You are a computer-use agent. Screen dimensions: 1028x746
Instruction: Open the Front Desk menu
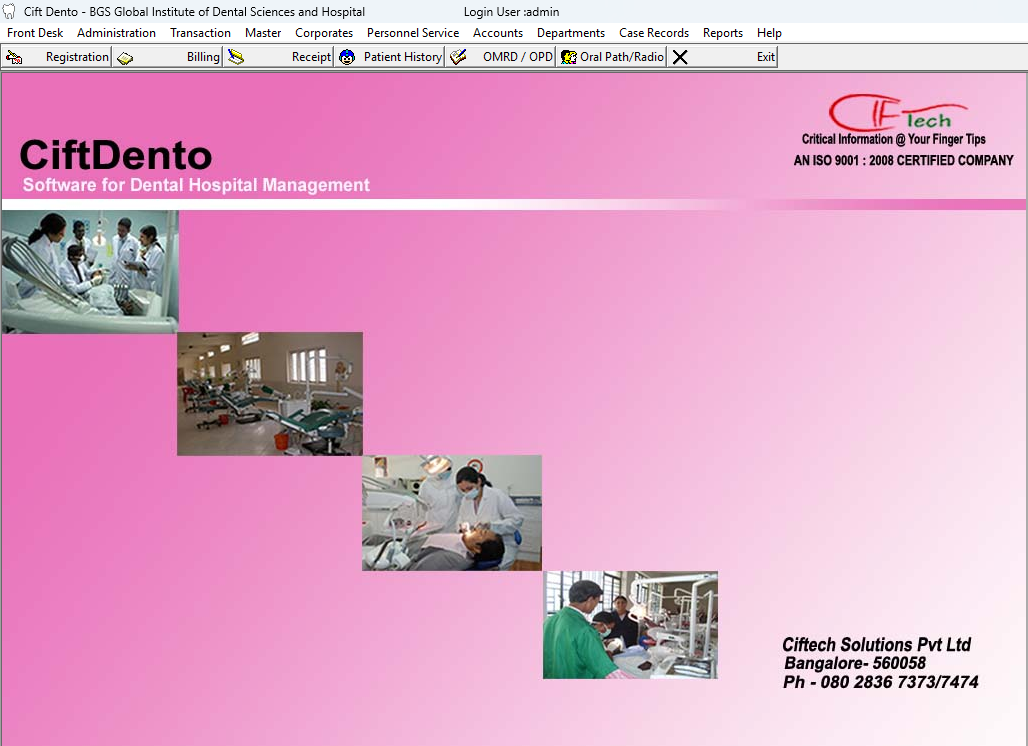click(x=35, y=33)
